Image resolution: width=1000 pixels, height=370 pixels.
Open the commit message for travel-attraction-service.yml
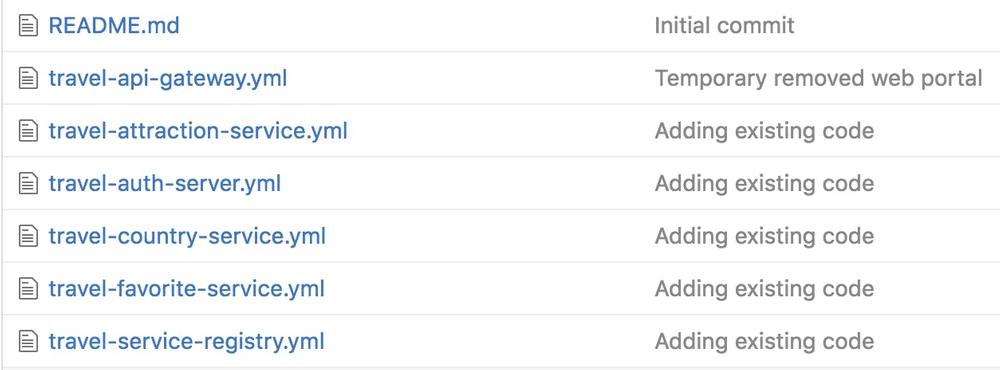[x=764, y=131]
